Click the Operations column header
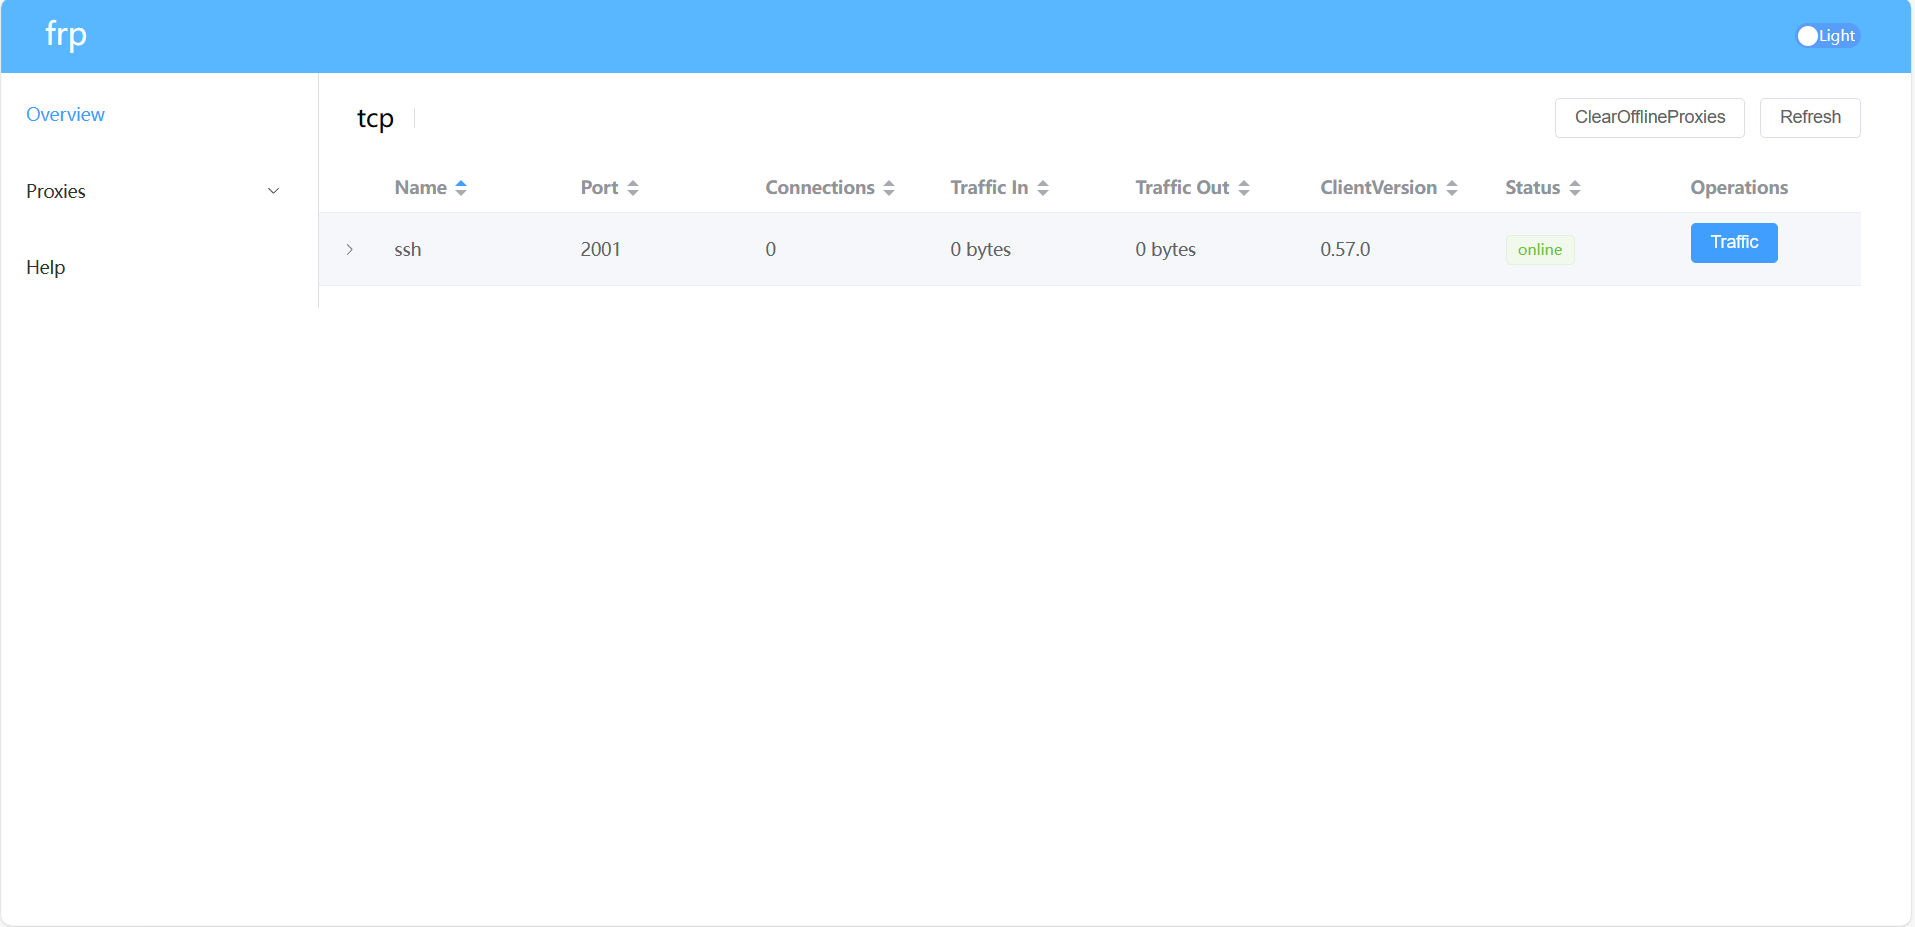The image size is (1915, 927). point(1738,188)
